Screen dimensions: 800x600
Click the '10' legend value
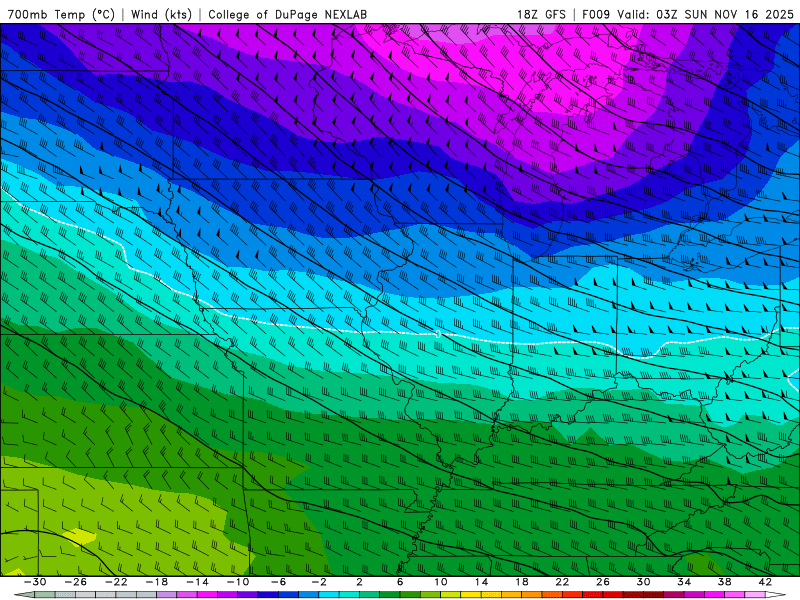coord(441,582)
